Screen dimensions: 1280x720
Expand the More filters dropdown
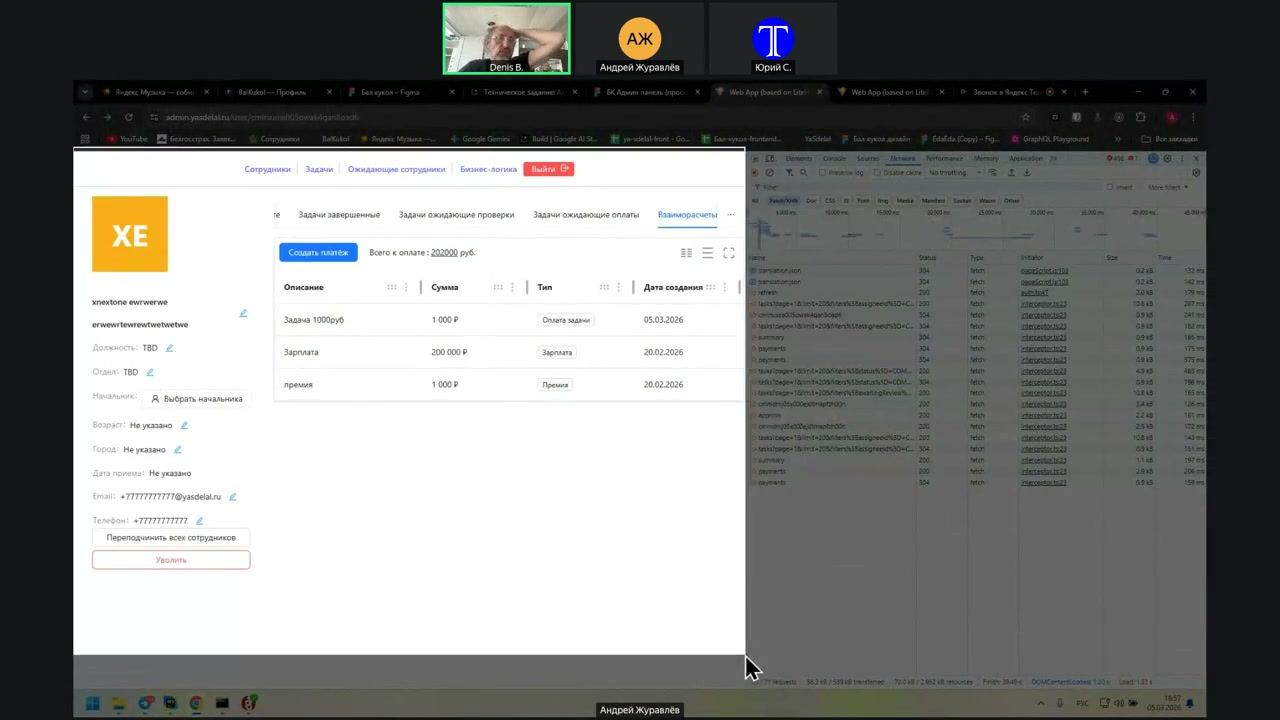(x=1166, y=187)
